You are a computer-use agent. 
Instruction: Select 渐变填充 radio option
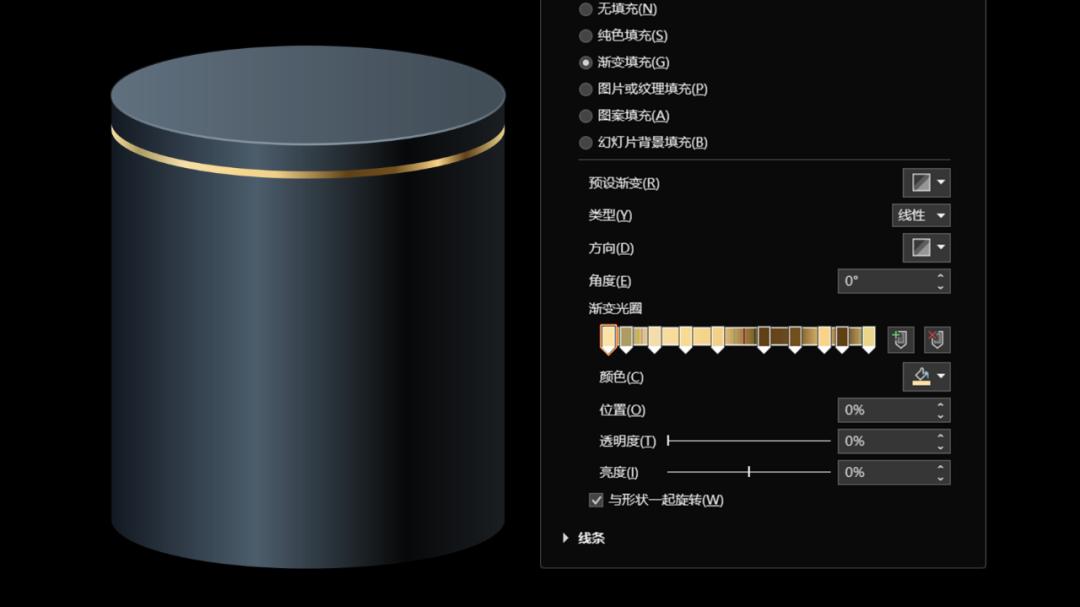[x=585, y=61]
